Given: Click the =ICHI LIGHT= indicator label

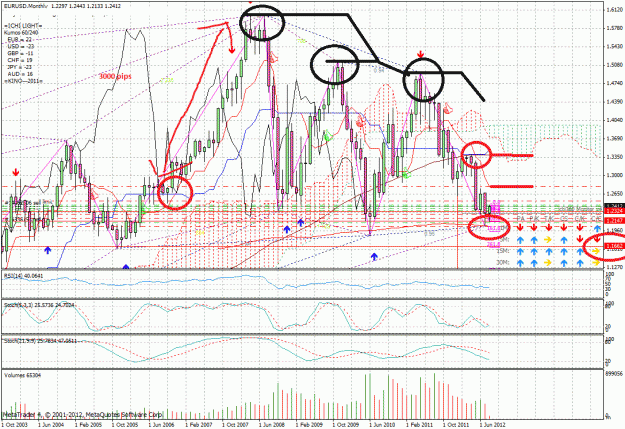Looking at the screenshot, I should pyautogui.click(x=22, y=26).
